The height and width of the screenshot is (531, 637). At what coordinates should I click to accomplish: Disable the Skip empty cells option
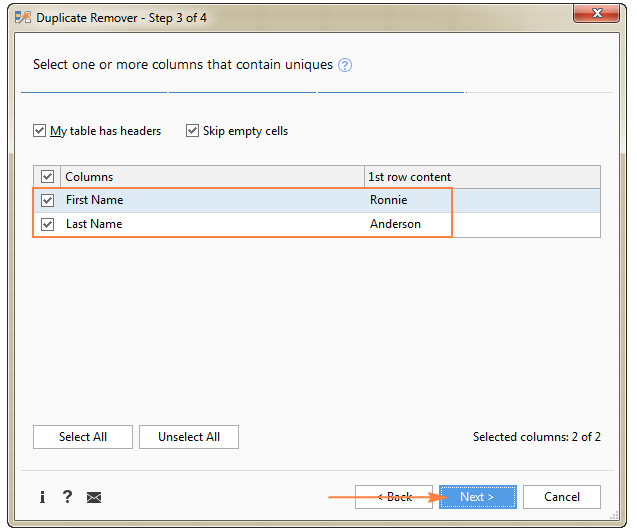(193, 131)
